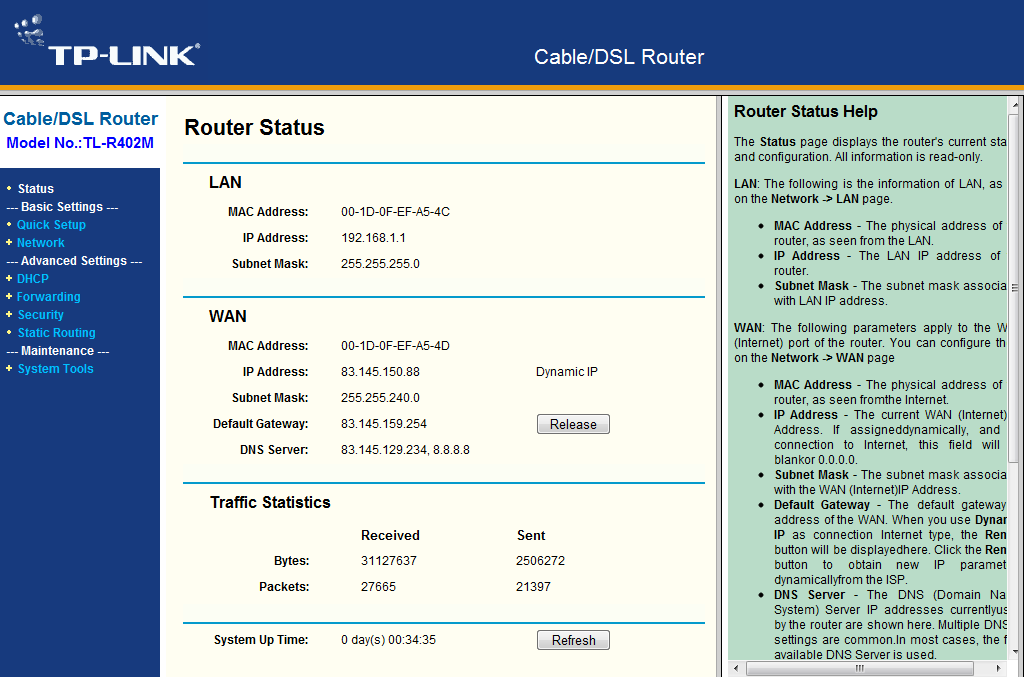This screenshot has height=677, width=1024.
Task: Click WAN MAC address 00-1D-0F-EF-A5-4D
Action: click(395, 346)
